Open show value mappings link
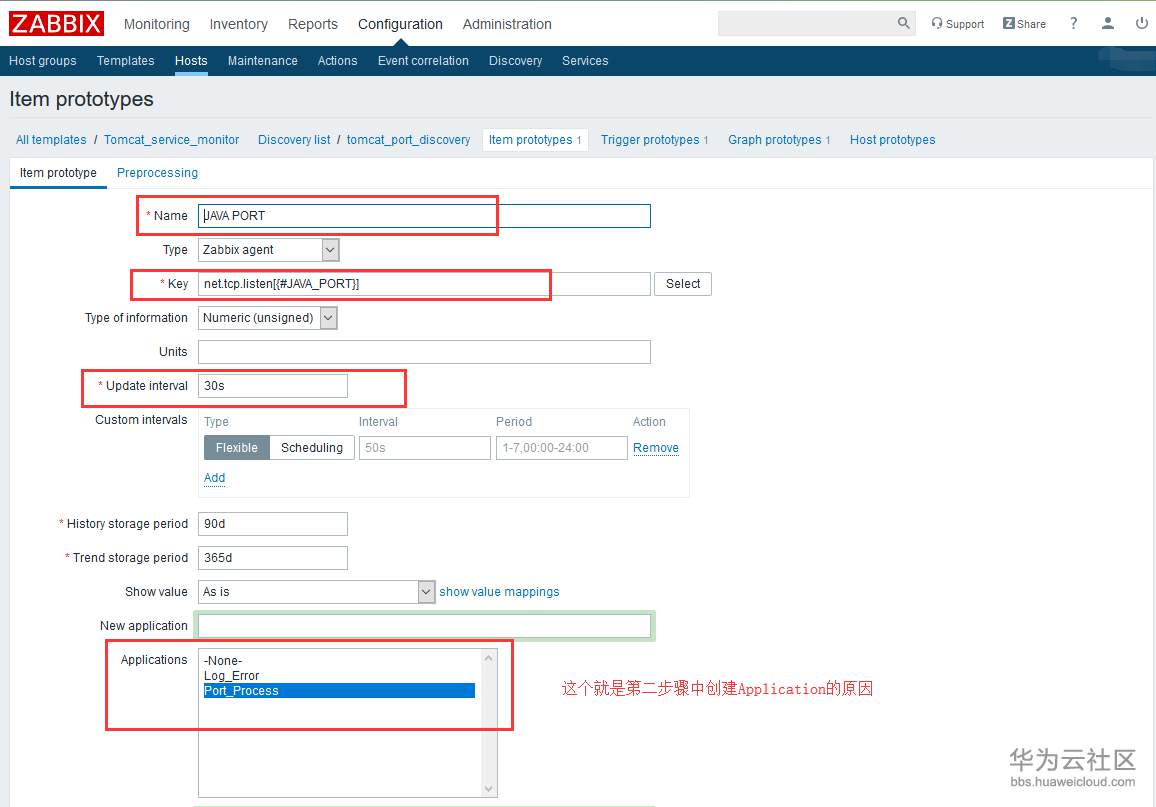Image resolution: width=1156 pixels, height=807 pixels. (499, 592)
